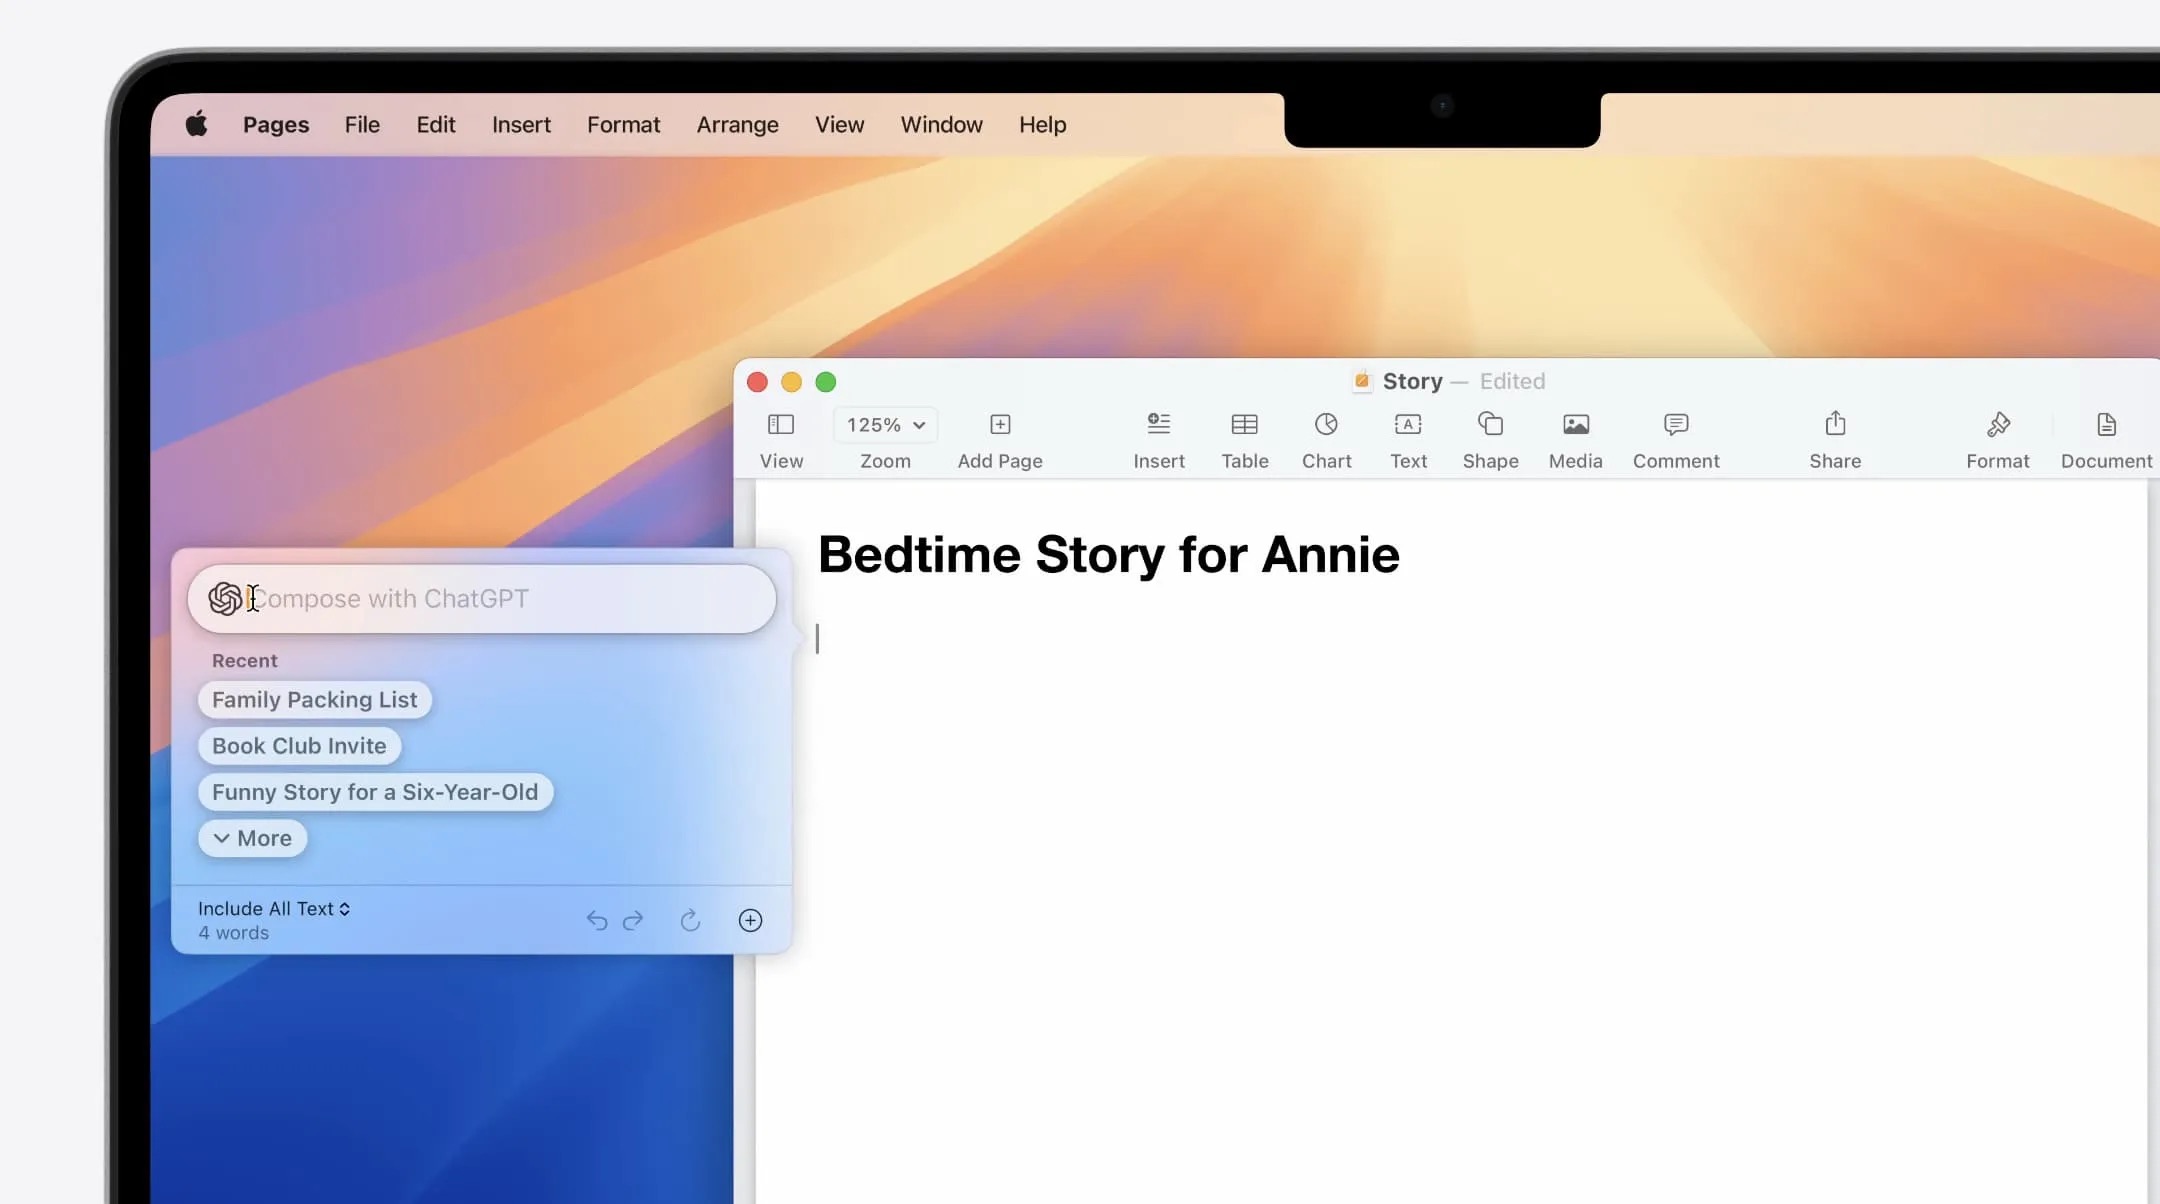This screenshot has width=2160, height=1204.
Task: Open the Chart insertion tool
Action: click(1325, 438)
